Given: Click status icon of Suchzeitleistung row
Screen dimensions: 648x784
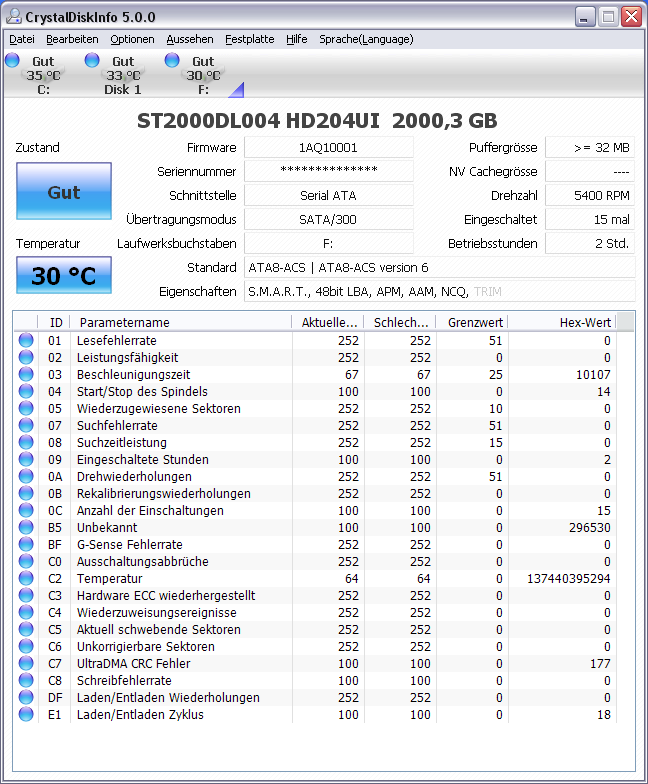Looking at the screenshot, I should [x=26, y=442].
